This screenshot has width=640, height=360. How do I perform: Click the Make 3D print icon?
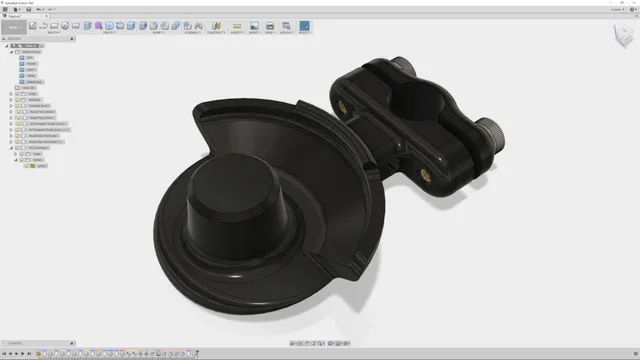[x=269, y=26]
